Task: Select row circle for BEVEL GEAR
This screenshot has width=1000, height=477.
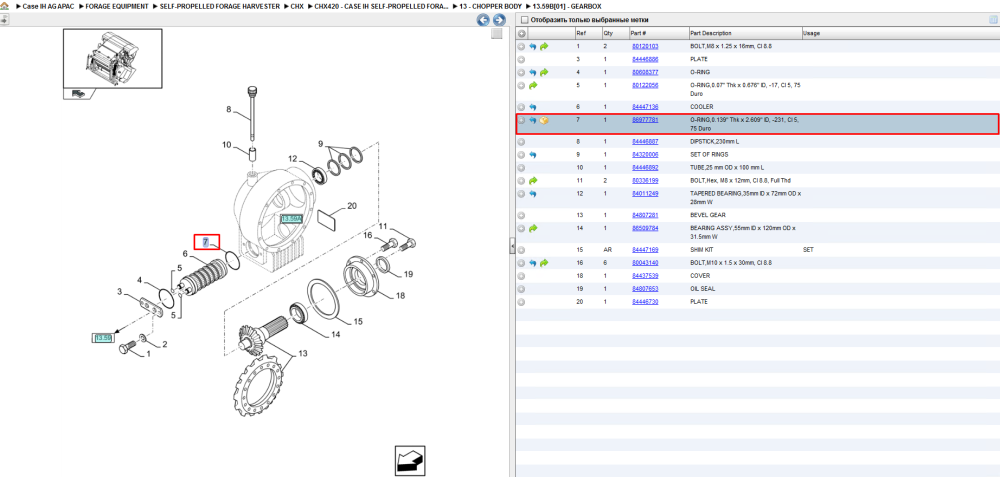Action: pyautogui.click(x=521, y=215)
